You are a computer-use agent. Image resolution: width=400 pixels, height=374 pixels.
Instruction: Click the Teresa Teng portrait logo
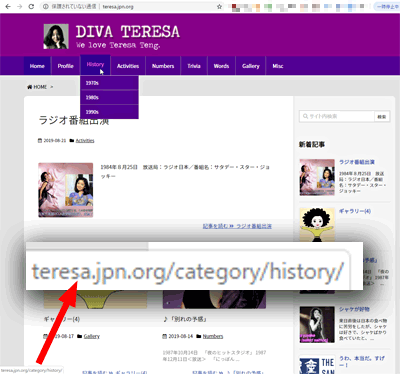[x=56, y=36]
